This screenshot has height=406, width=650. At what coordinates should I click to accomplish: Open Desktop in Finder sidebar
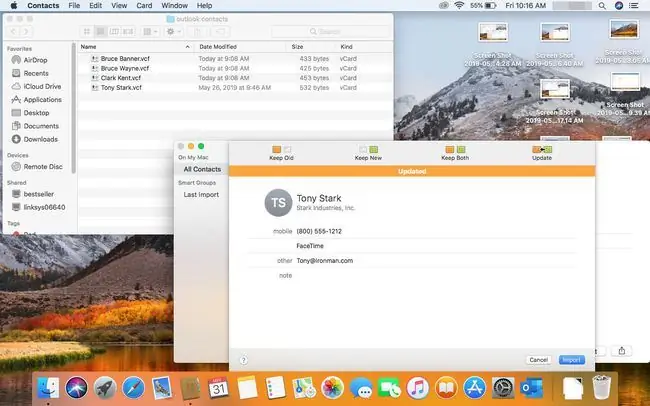36,113
